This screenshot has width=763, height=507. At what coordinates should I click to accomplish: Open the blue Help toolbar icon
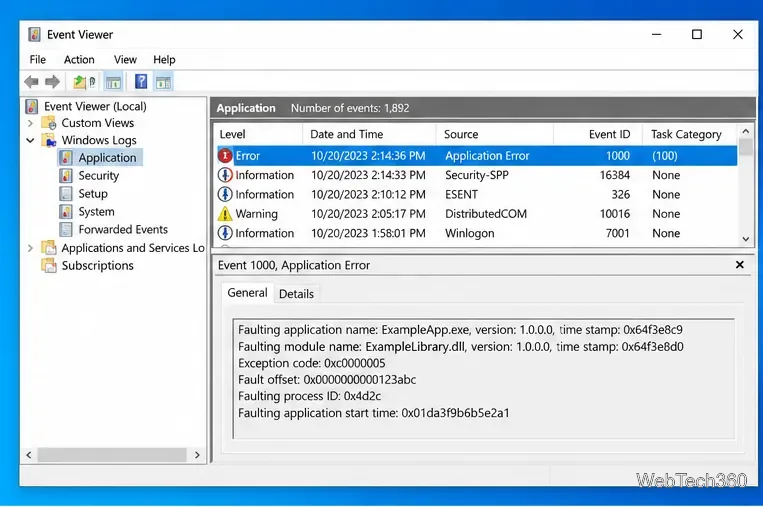[141, 81]
